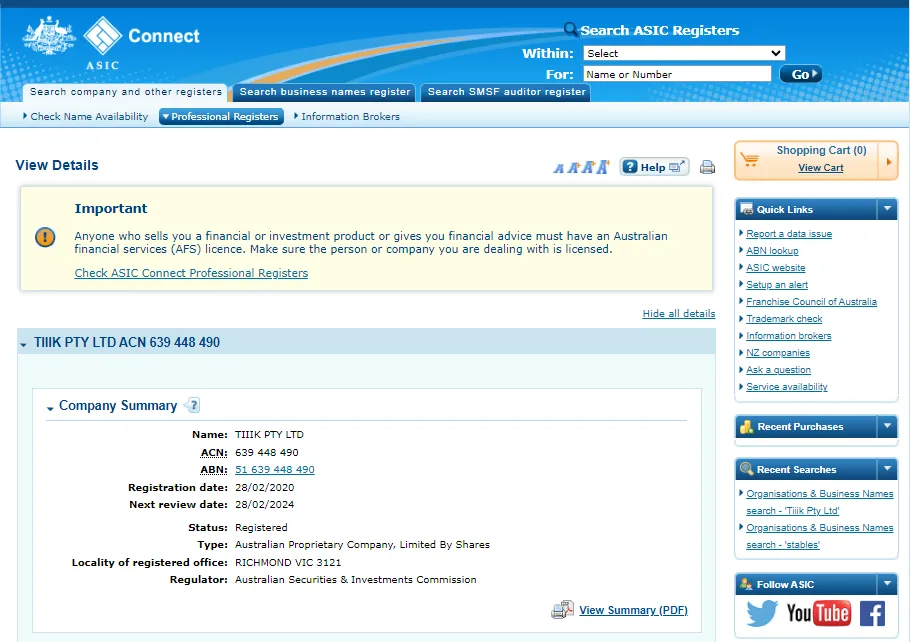Click the Name or Number input field
The height and width of the screenshot is (642, 910).
pos(677,74)
